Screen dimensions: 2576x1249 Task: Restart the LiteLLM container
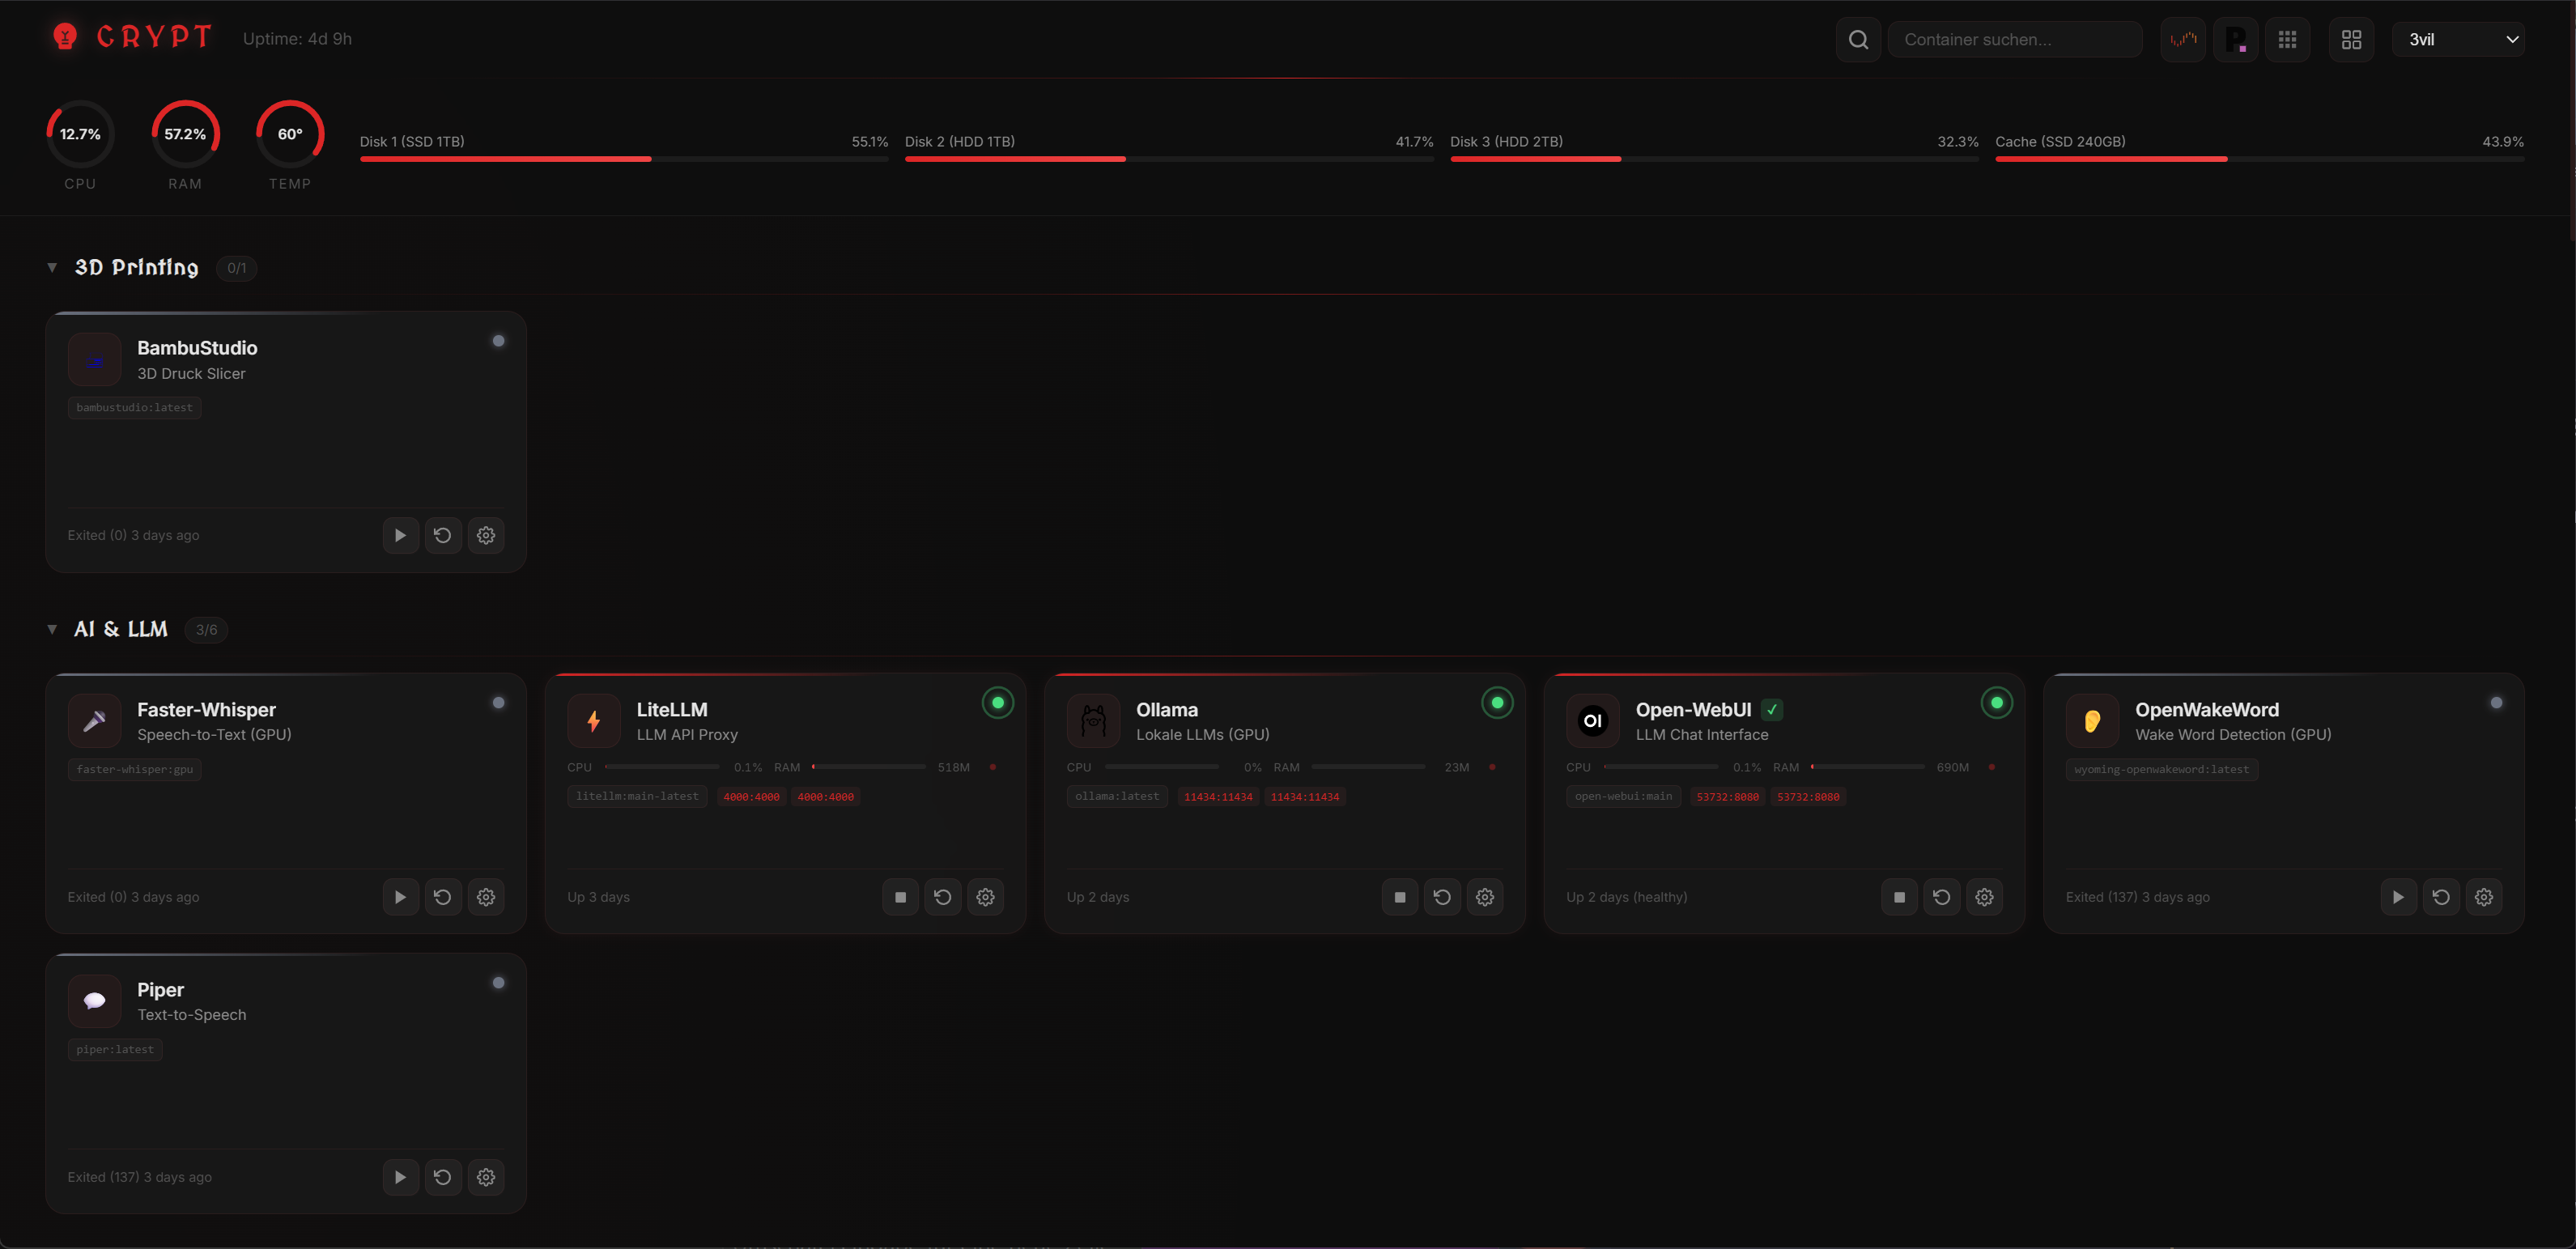pyautogui.click(x=943, y=897)
